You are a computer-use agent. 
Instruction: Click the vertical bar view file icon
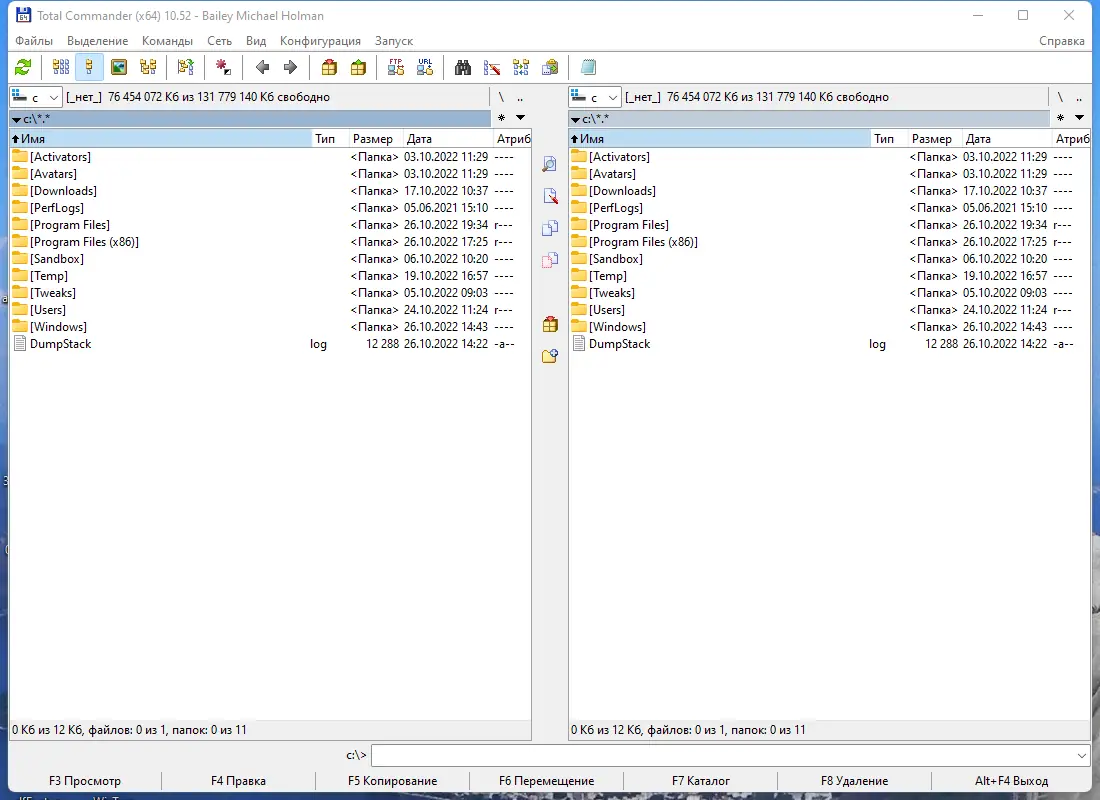tap(550, 164)
